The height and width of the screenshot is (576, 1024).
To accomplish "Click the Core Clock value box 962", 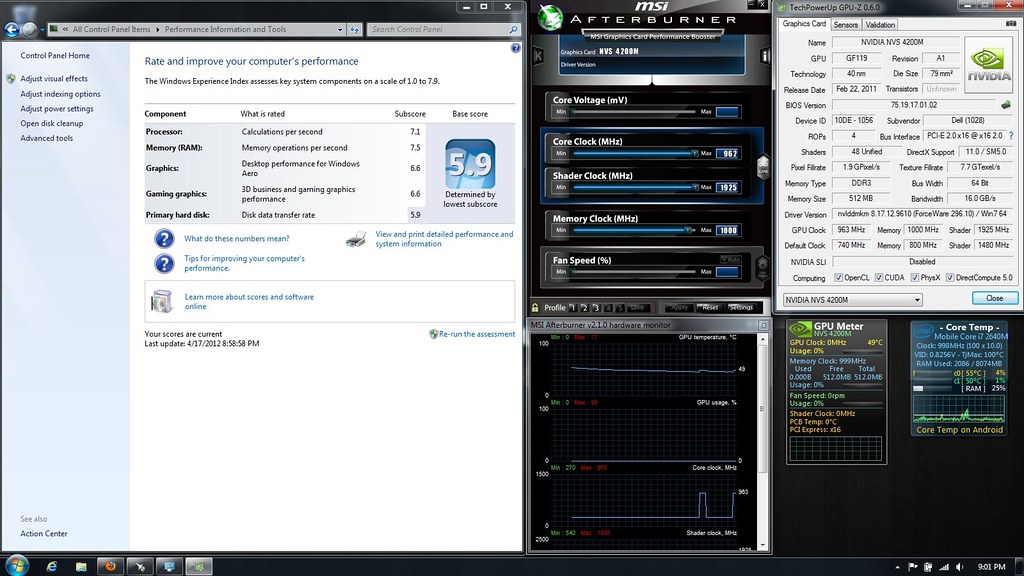I will (x=728, y=153).
